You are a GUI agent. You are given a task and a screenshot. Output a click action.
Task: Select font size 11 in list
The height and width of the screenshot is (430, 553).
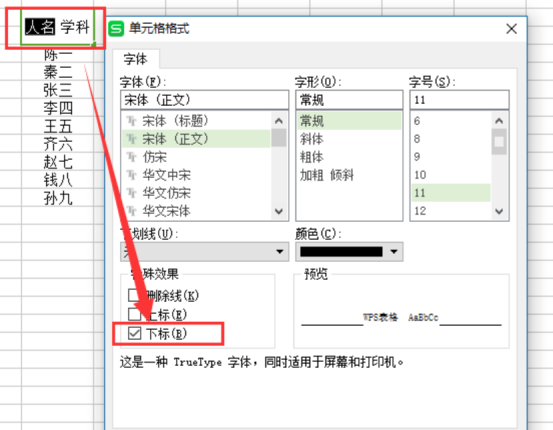click(451, 193)
